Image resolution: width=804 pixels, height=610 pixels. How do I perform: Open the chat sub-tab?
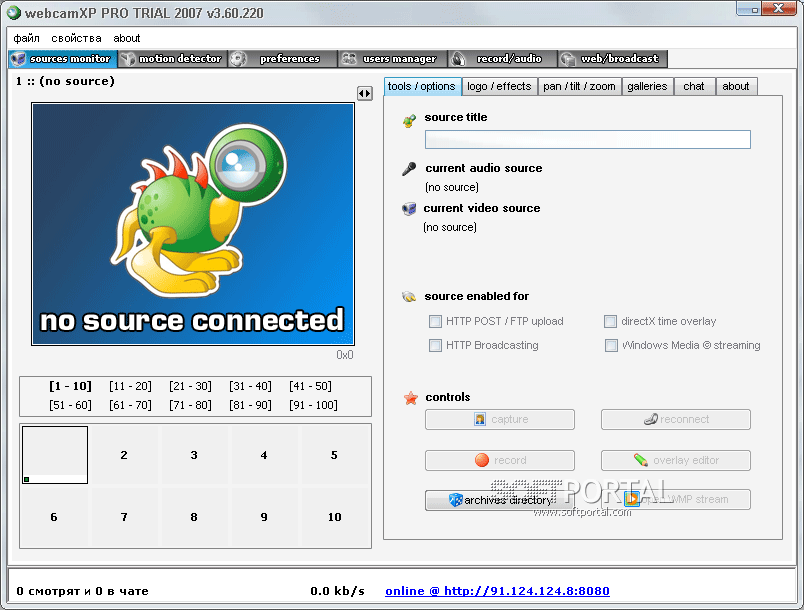point(694,87)
